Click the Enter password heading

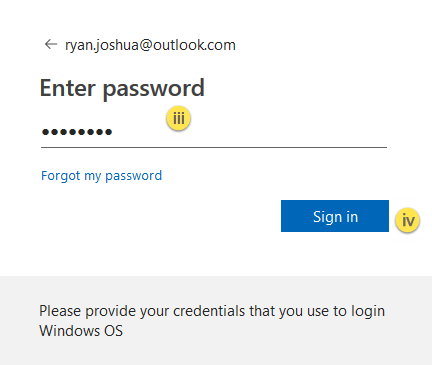click(122, 88)
